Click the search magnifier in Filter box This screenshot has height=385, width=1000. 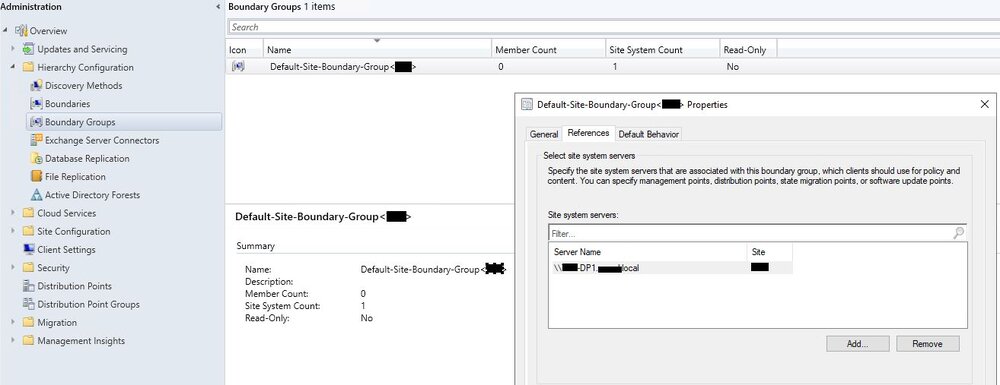pos(959,233)
